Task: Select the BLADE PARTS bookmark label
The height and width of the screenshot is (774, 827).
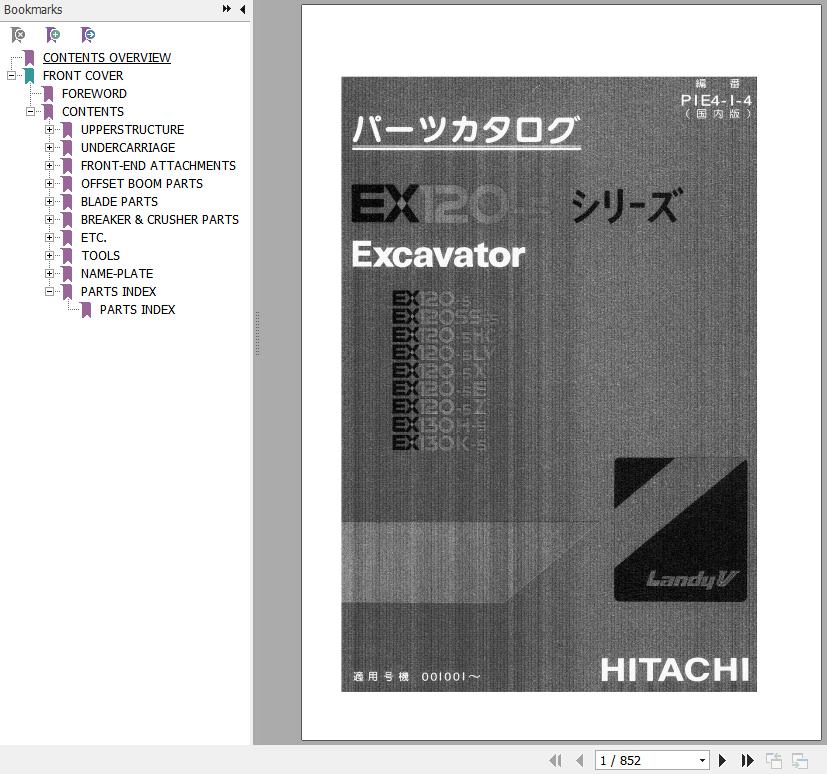Action: [x=119, y=201]
